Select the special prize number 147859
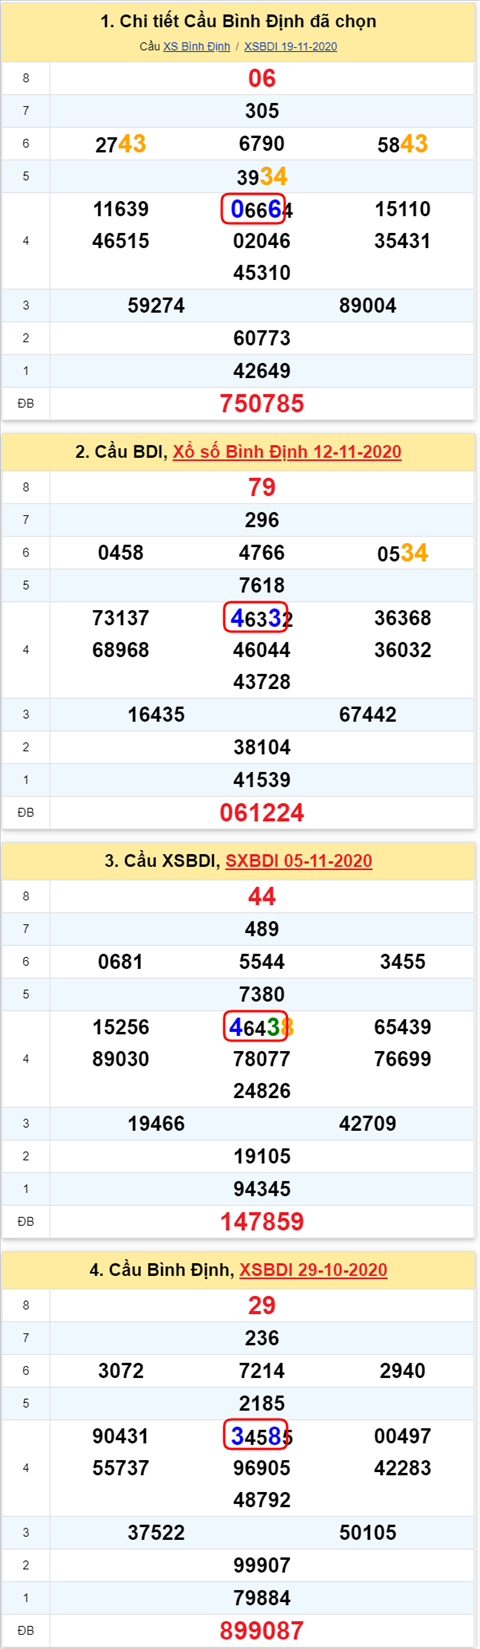Screen dimensions: 480x1649 coord(262,1221)
